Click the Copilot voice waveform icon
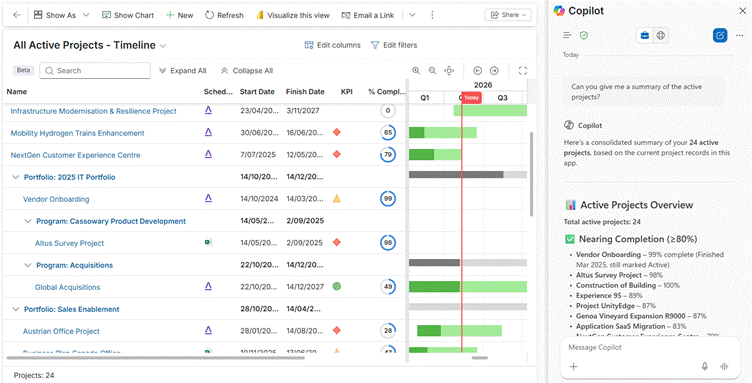 click(x=724, y=367)
